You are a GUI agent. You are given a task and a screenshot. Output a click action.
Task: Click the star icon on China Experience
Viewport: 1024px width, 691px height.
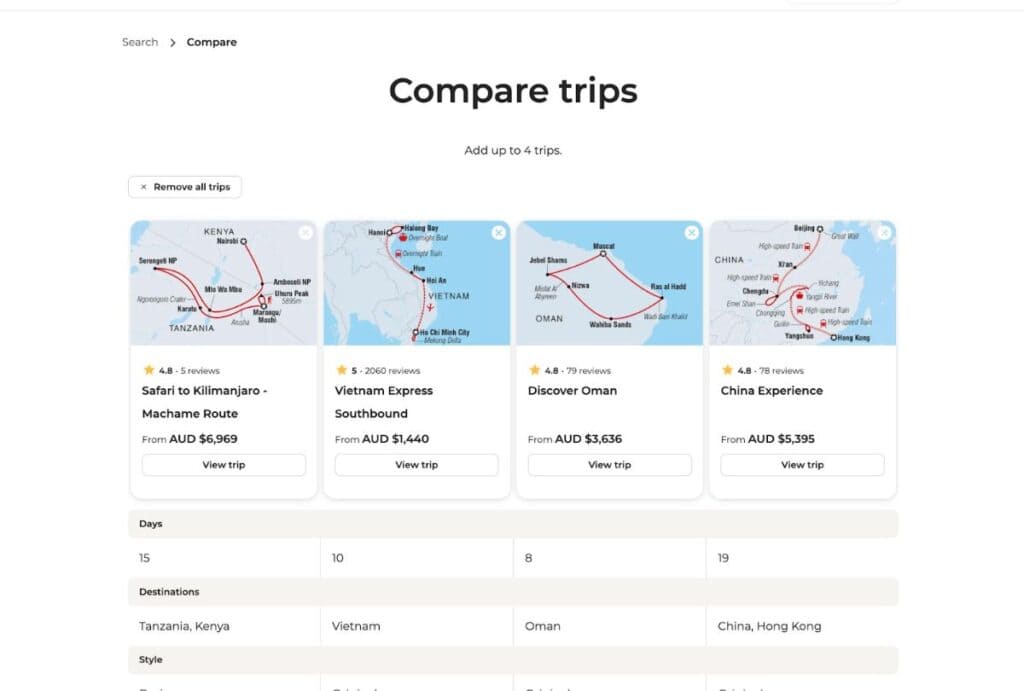click(x=728, y=370)
